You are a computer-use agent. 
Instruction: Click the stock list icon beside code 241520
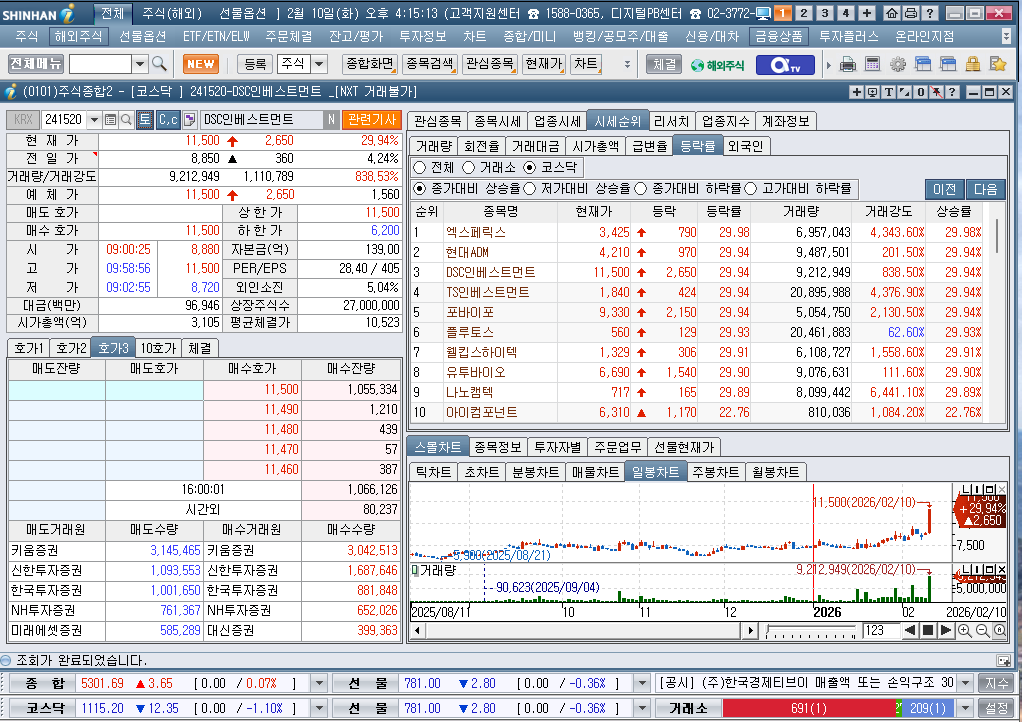[111, 119]
